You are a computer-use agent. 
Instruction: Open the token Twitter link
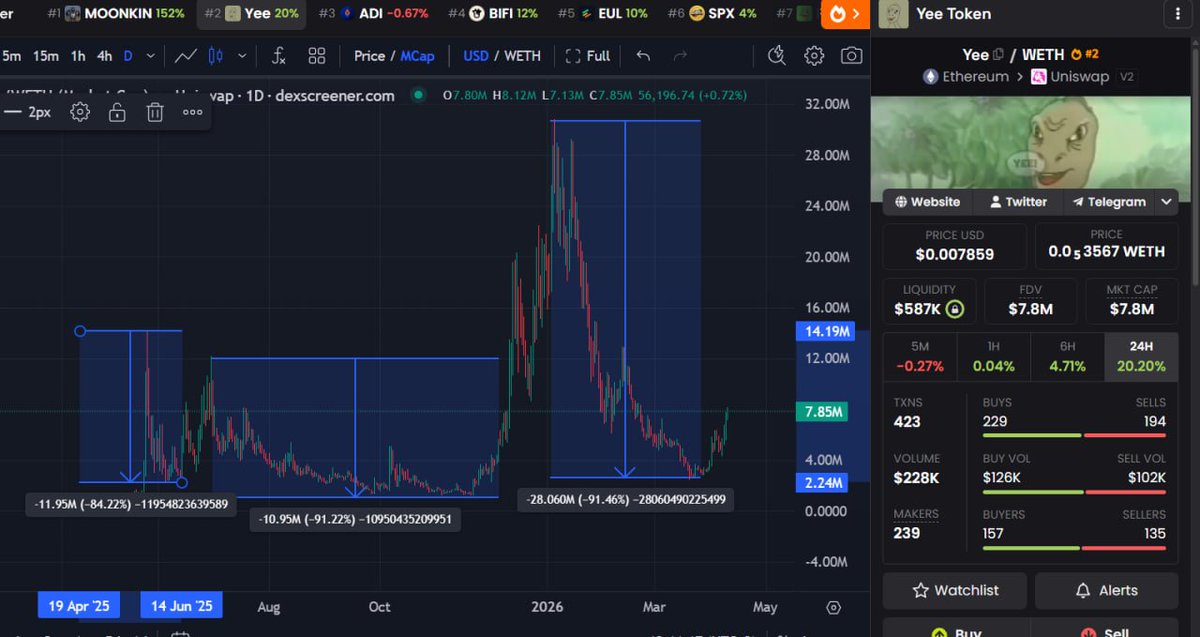click(1018, 202)
